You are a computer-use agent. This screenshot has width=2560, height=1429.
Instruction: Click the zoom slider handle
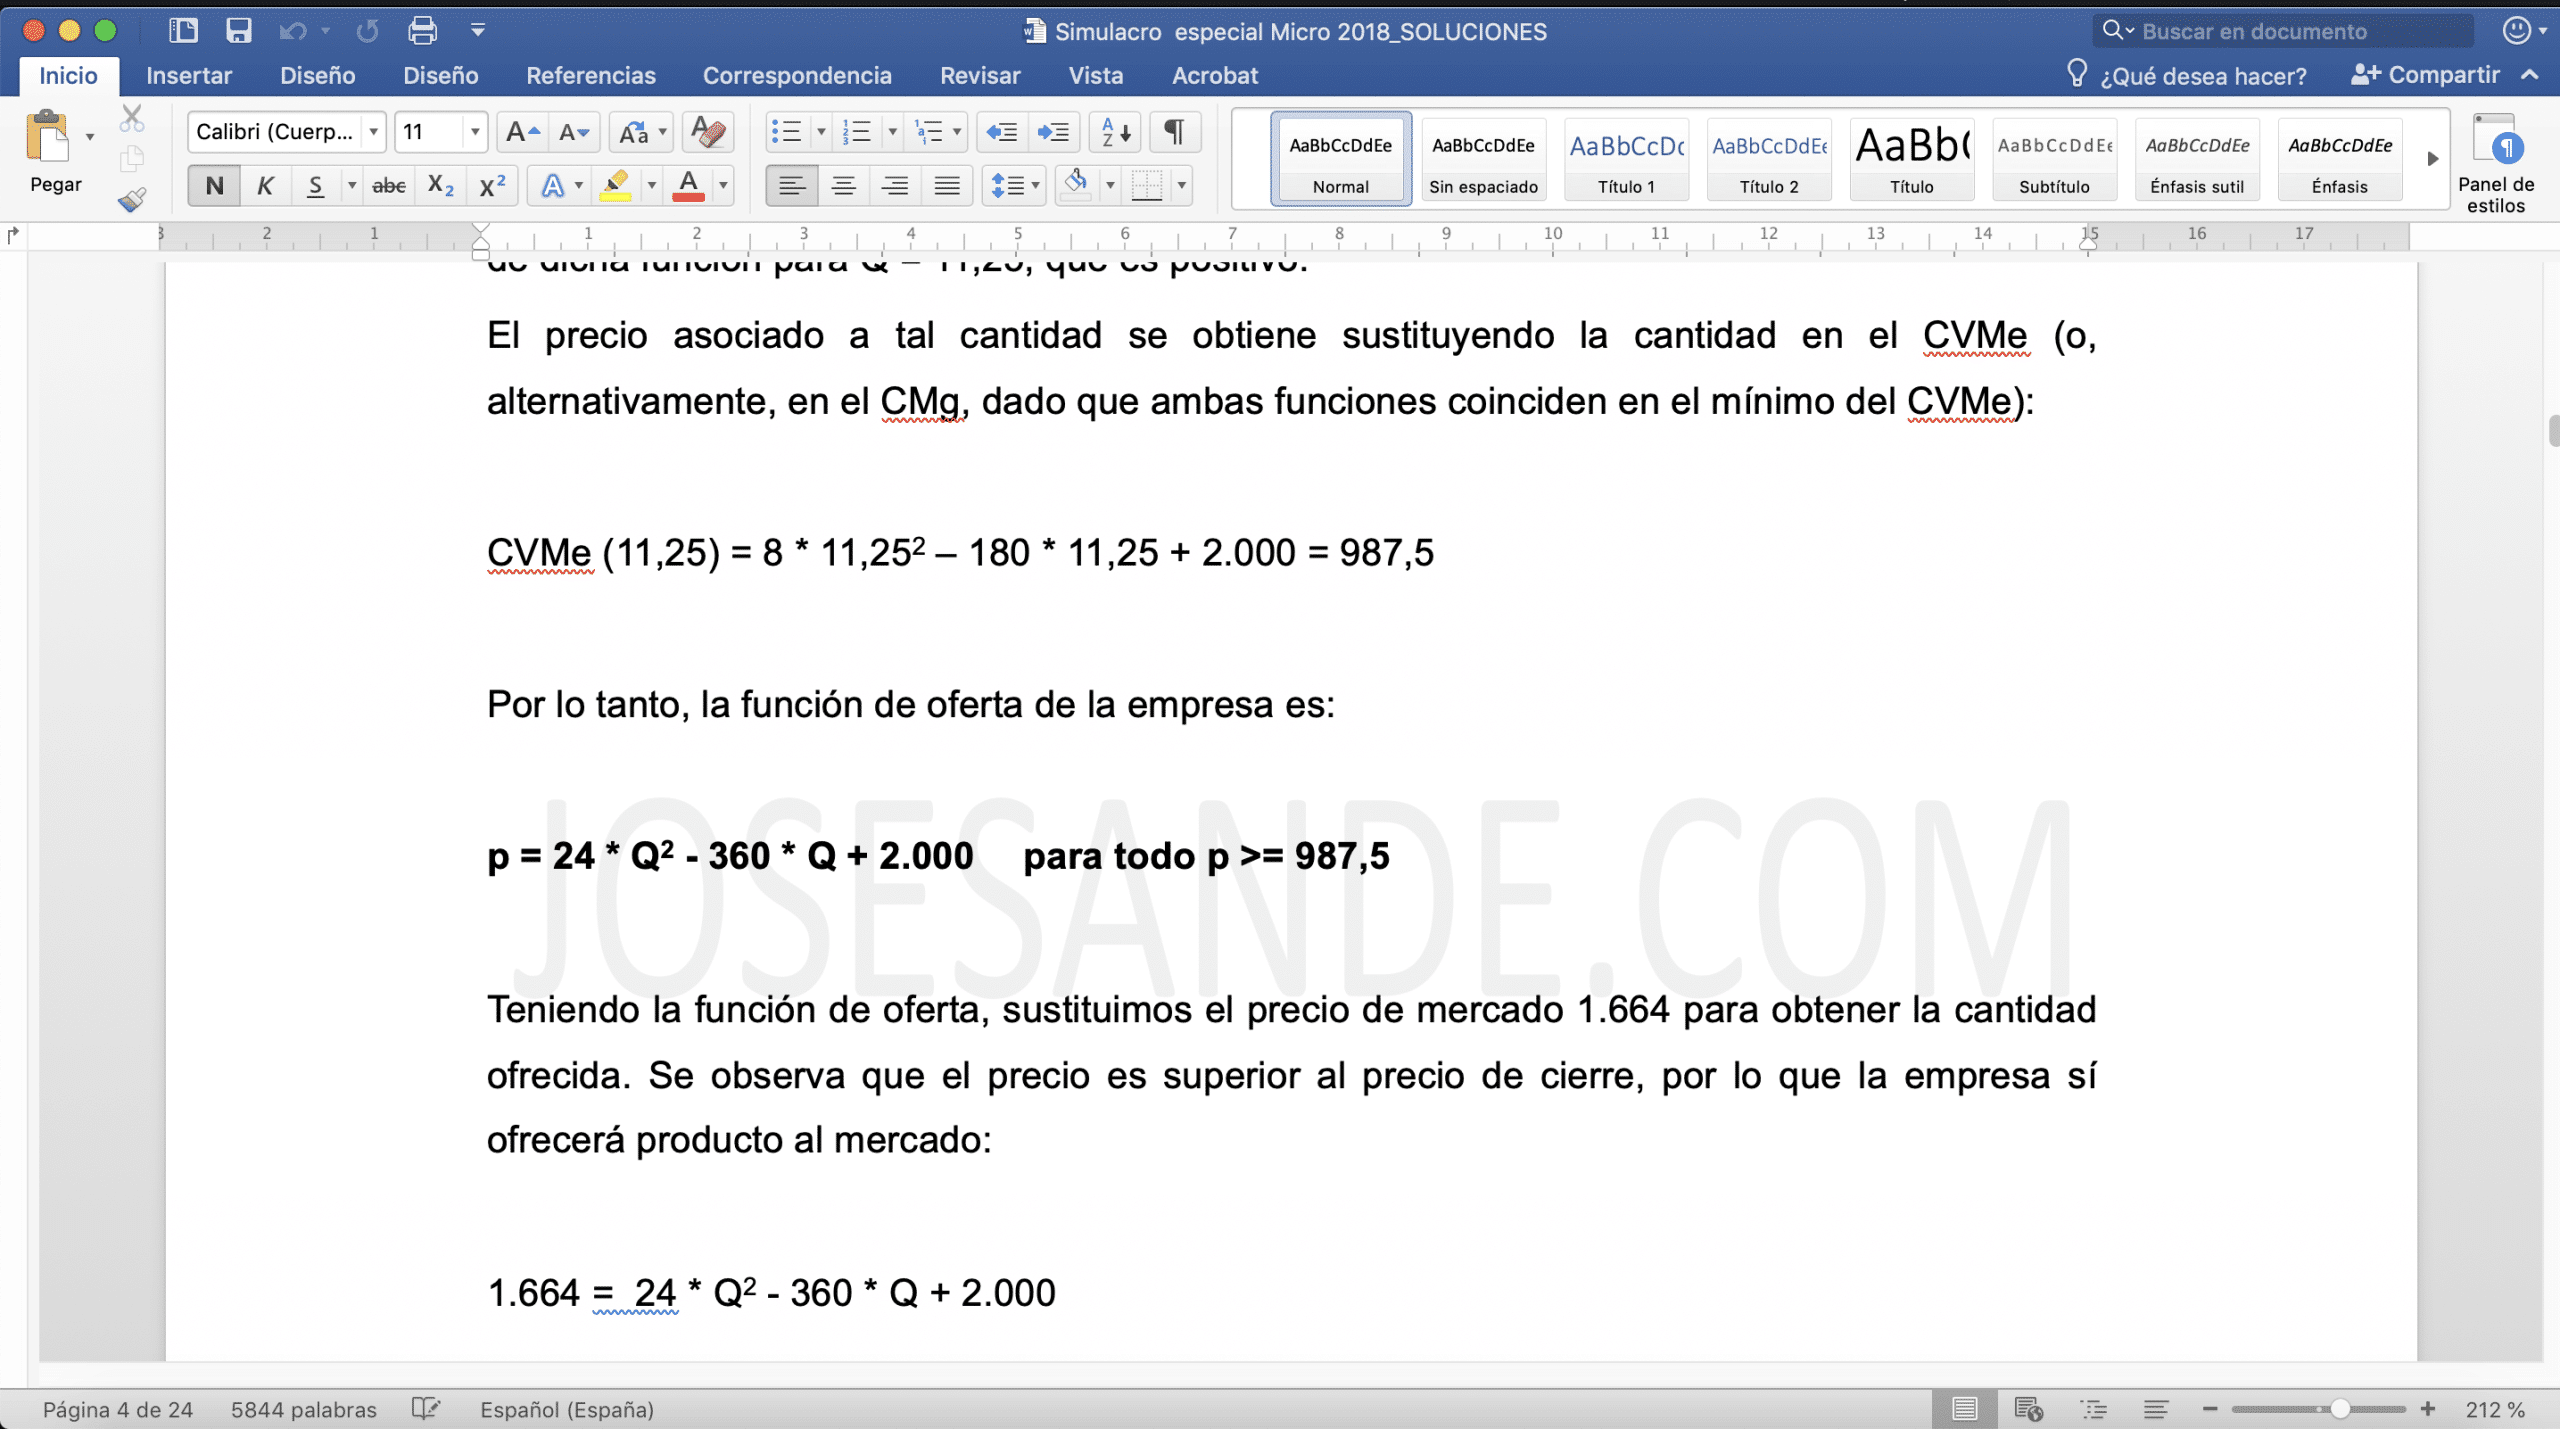pos(2339,1408)
